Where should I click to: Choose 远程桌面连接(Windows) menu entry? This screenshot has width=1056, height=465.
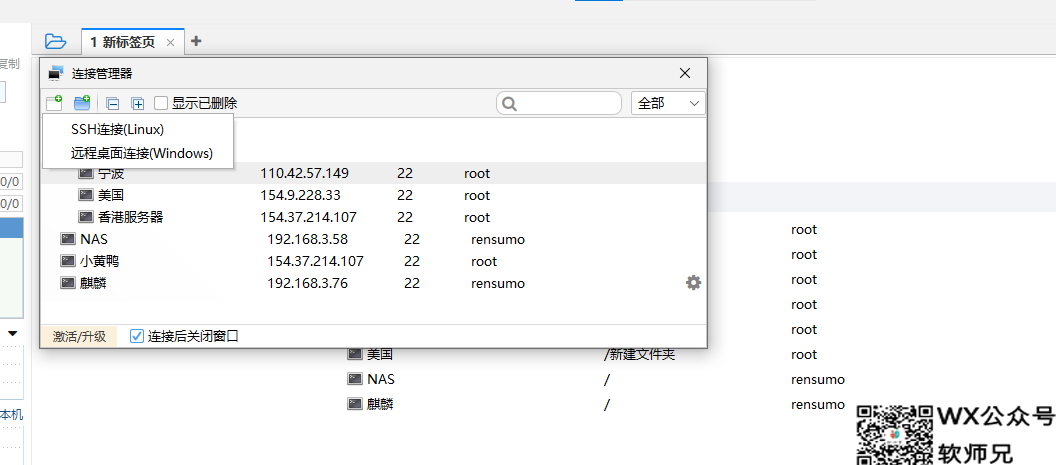click(141, 153)
